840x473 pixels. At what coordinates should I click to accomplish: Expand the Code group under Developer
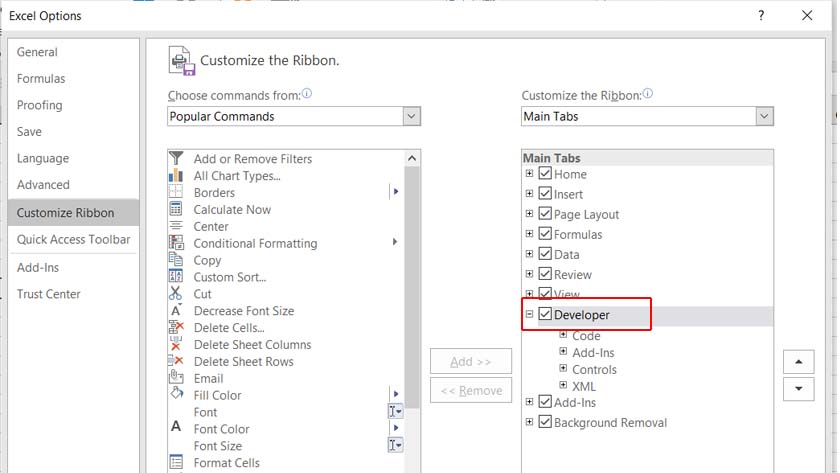[x=563, y=335]
